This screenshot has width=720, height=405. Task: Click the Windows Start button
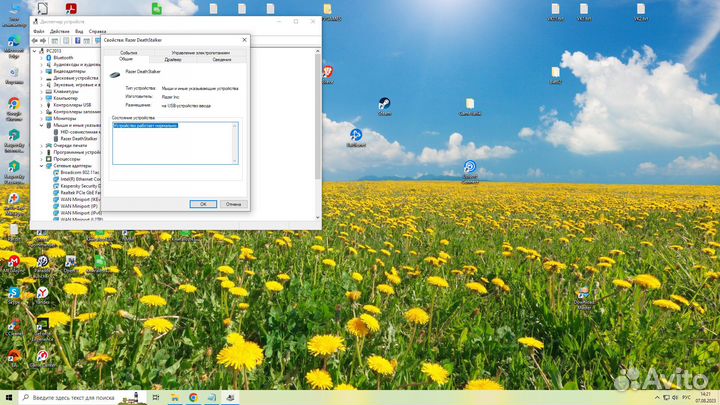(x=8, y=397)
